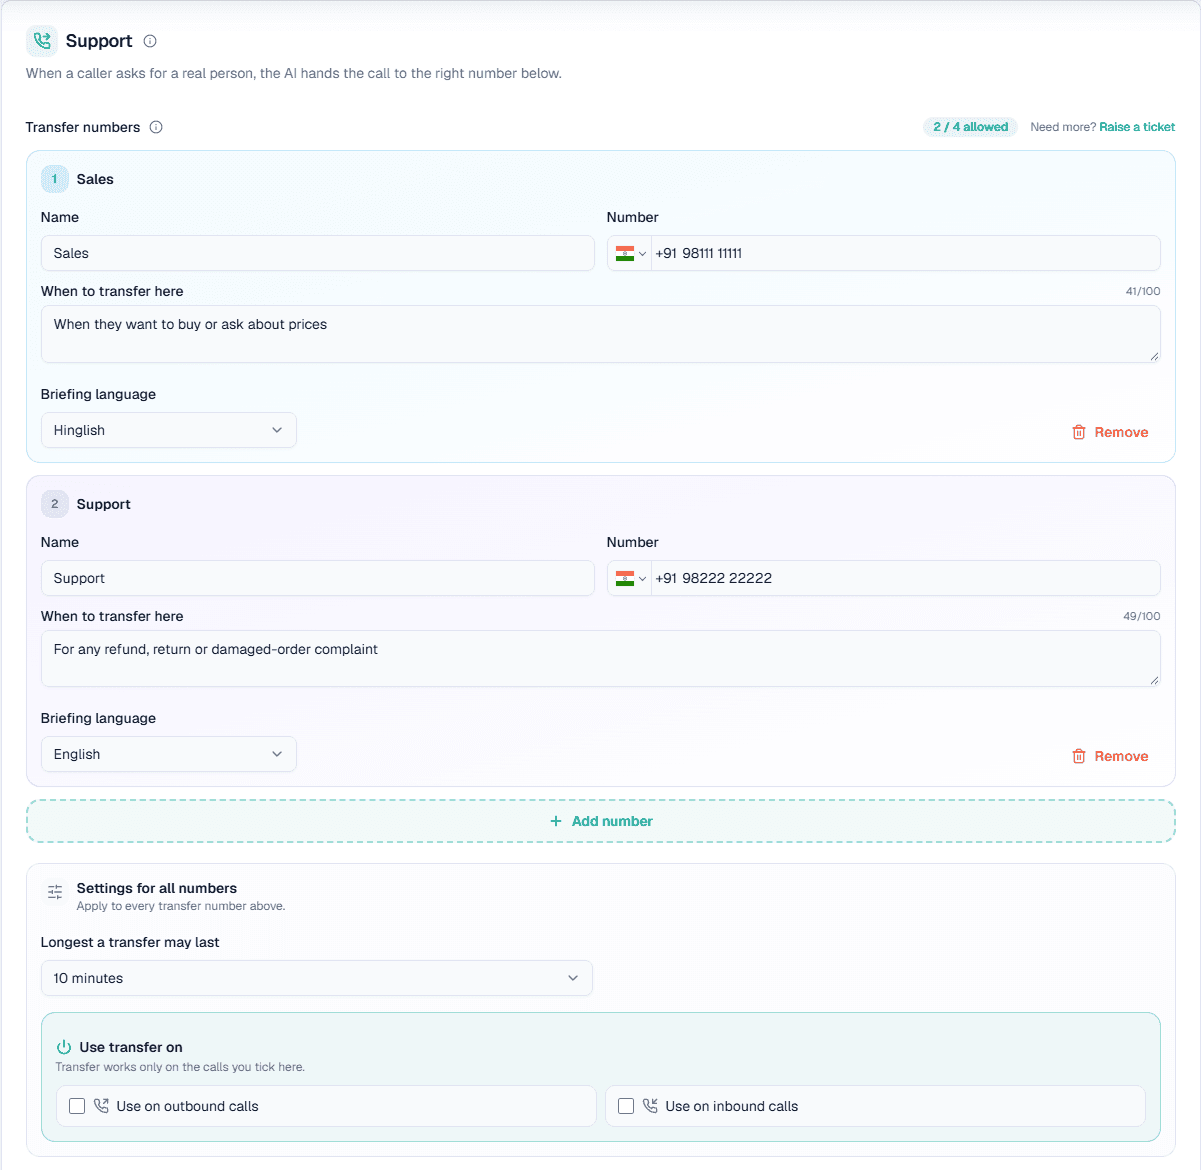Open the 10 minutes transfer duration dropdown
The height and width of the screenshot is (1170, 1201).
(317, 978)
